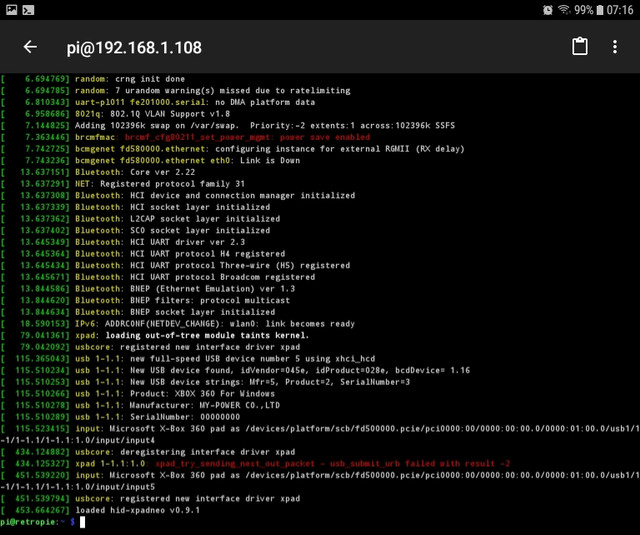This screenshot has width=640, height=535.
Task: Tap the terminal notification icon in status bar
Action: click(x=28, y=9)
